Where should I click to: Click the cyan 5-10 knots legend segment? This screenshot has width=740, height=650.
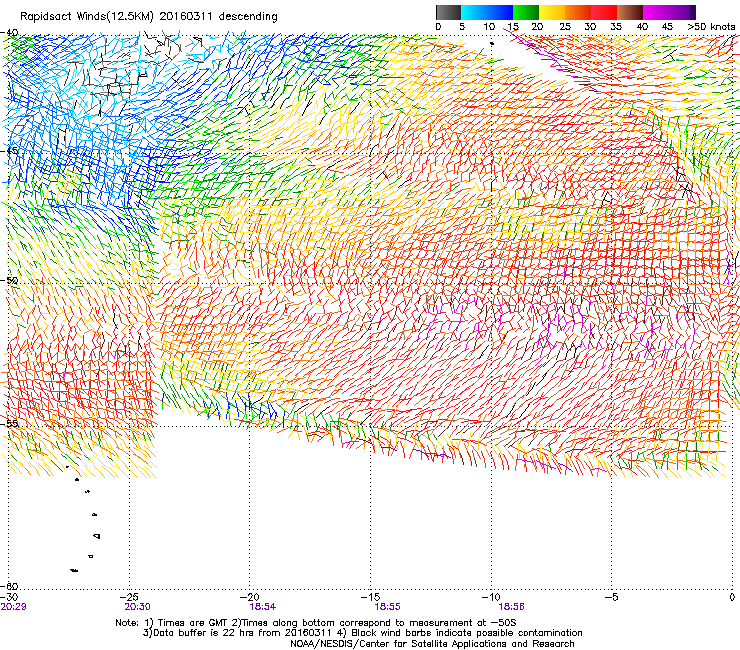coord(474,12)
